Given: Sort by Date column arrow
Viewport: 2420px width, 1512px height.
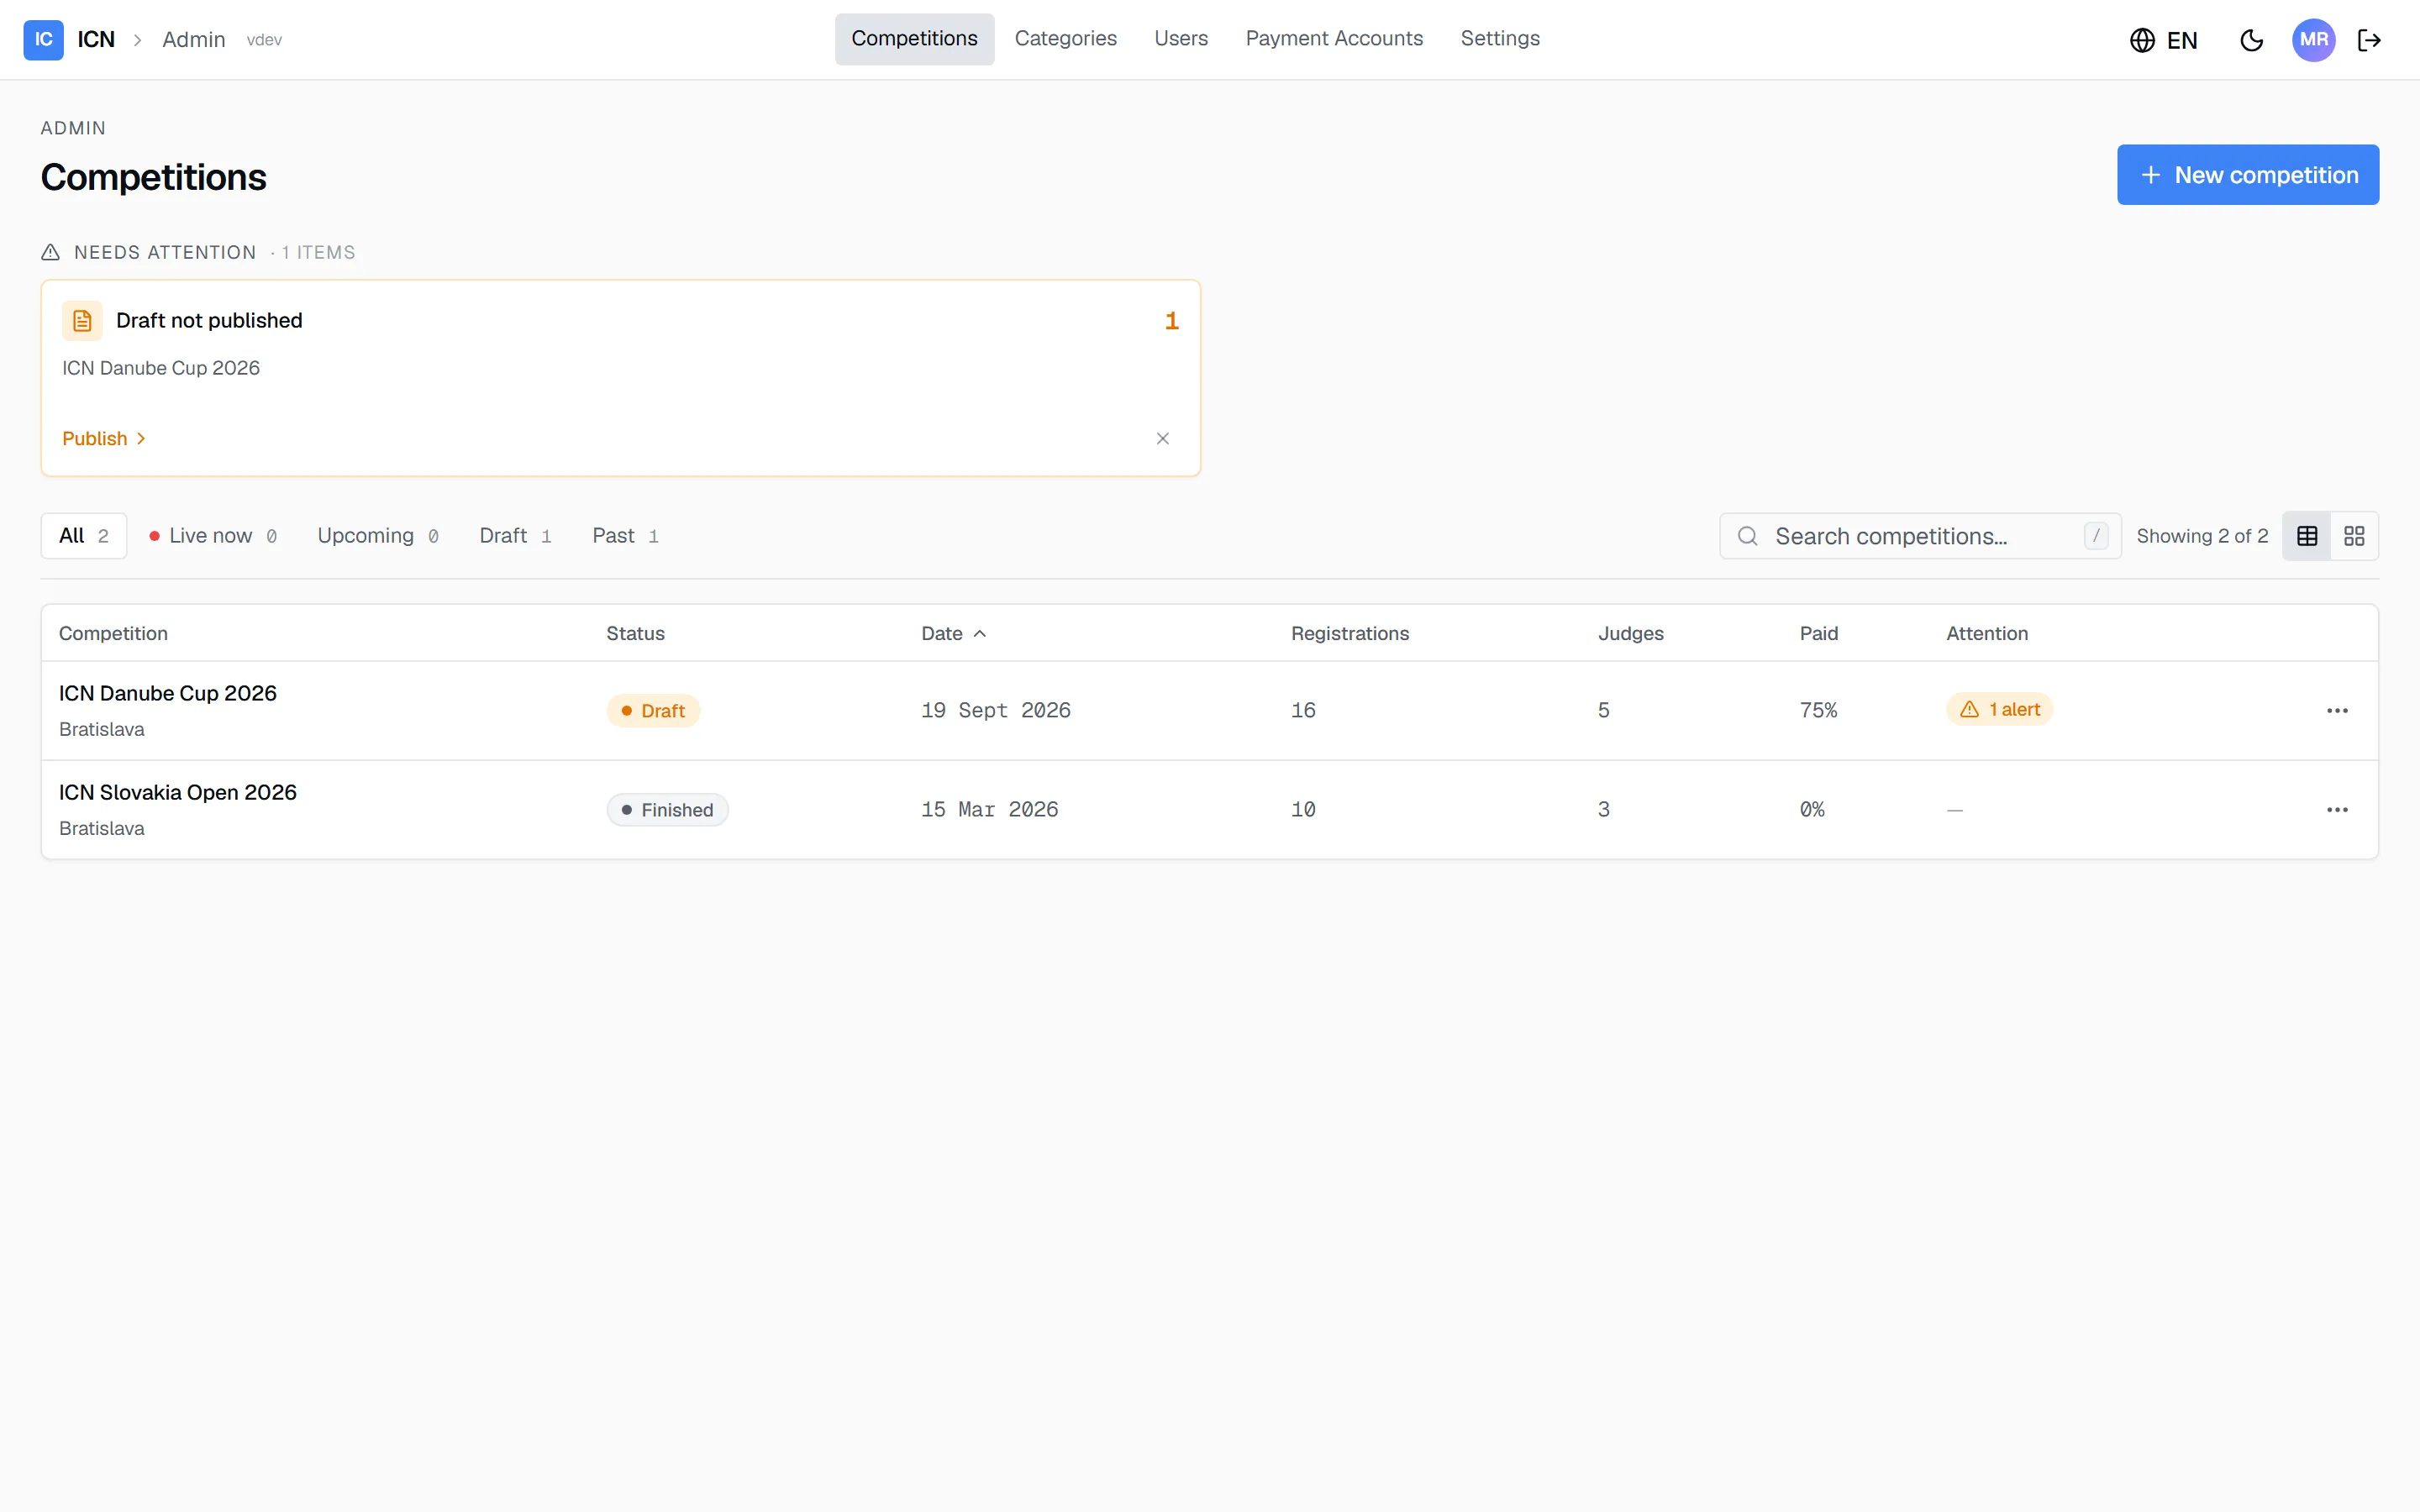Looking at the screenshot, I should pos(980,634).
